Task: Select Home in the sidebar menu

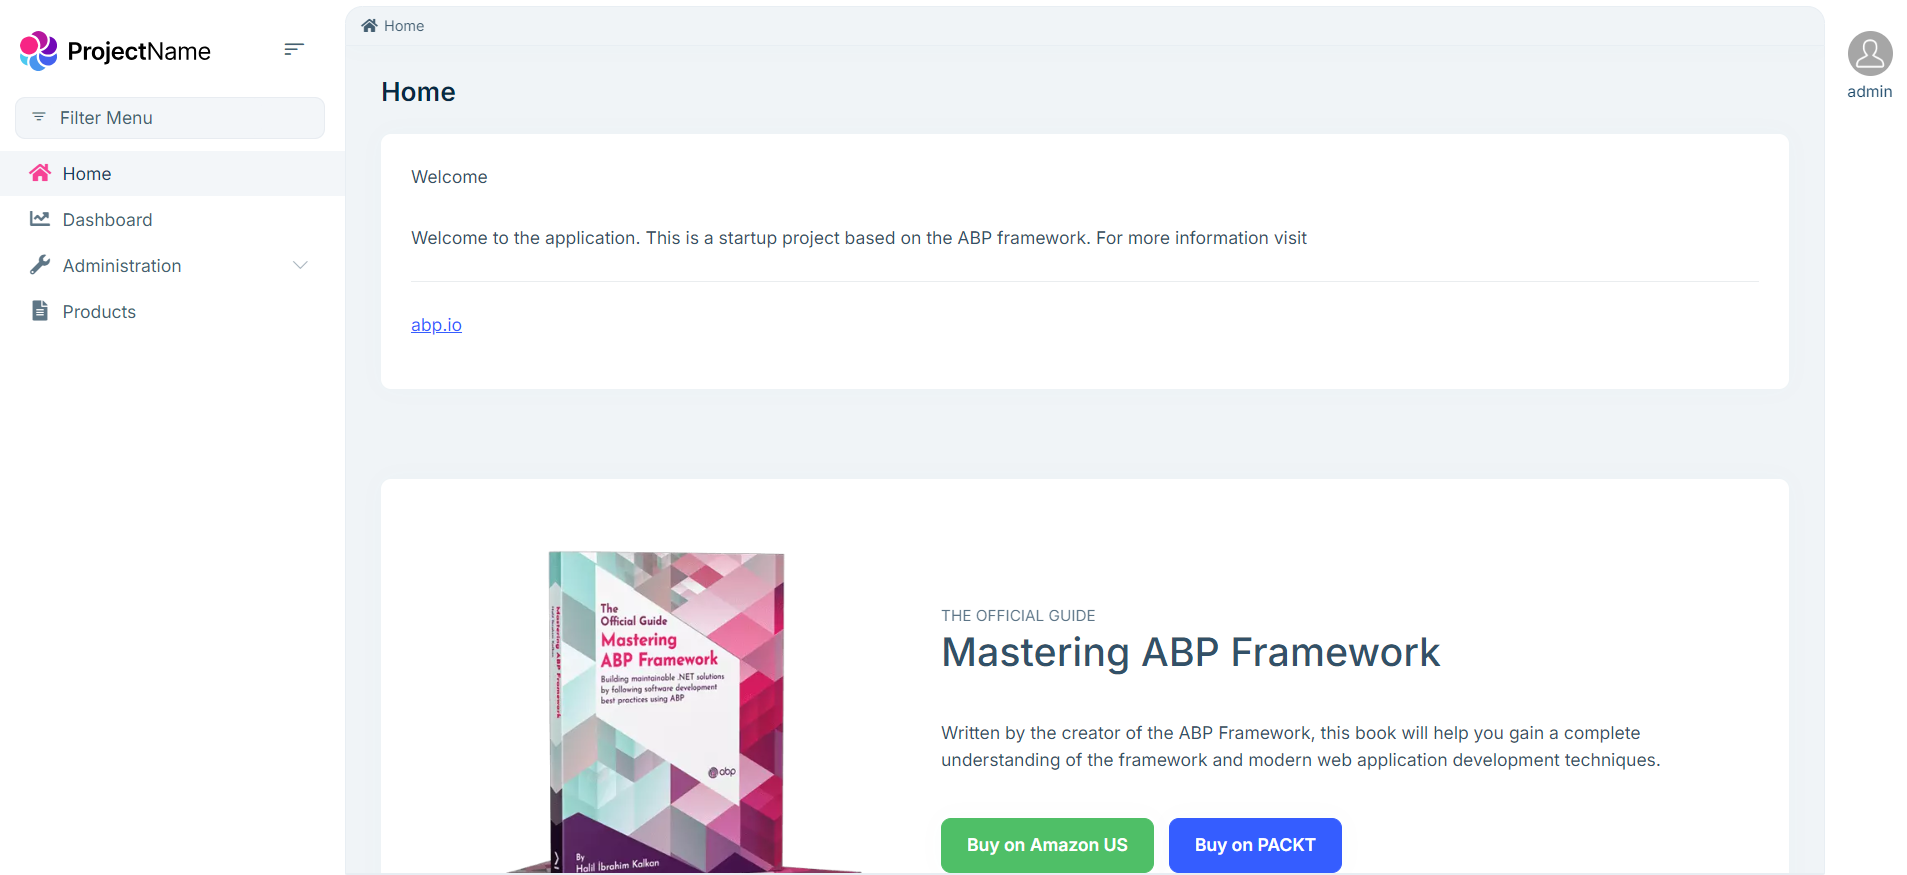Action: (x=87, y=174)
